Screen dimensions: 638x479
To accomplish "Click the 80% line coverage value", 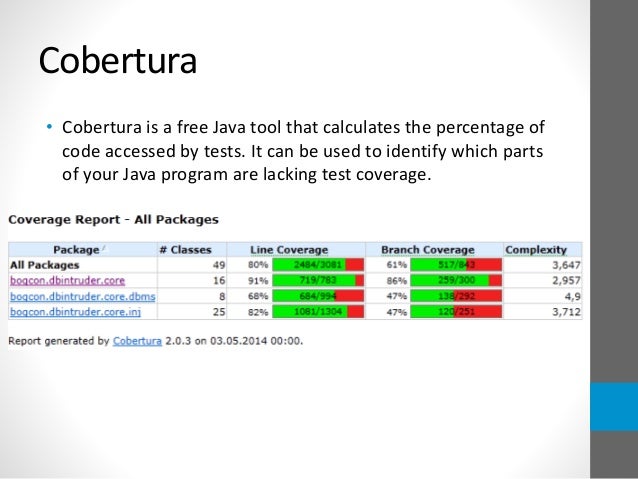I will 258,265.
